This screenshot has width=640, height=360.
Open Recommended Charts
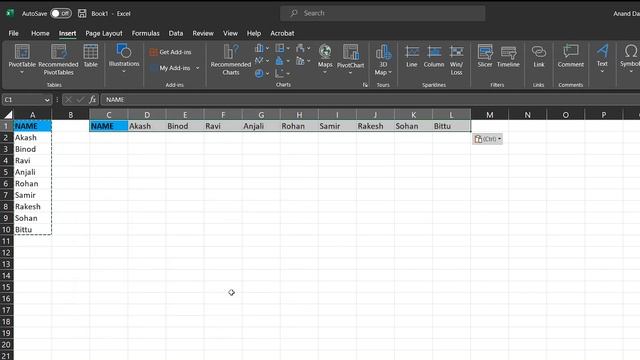[231, 60]
